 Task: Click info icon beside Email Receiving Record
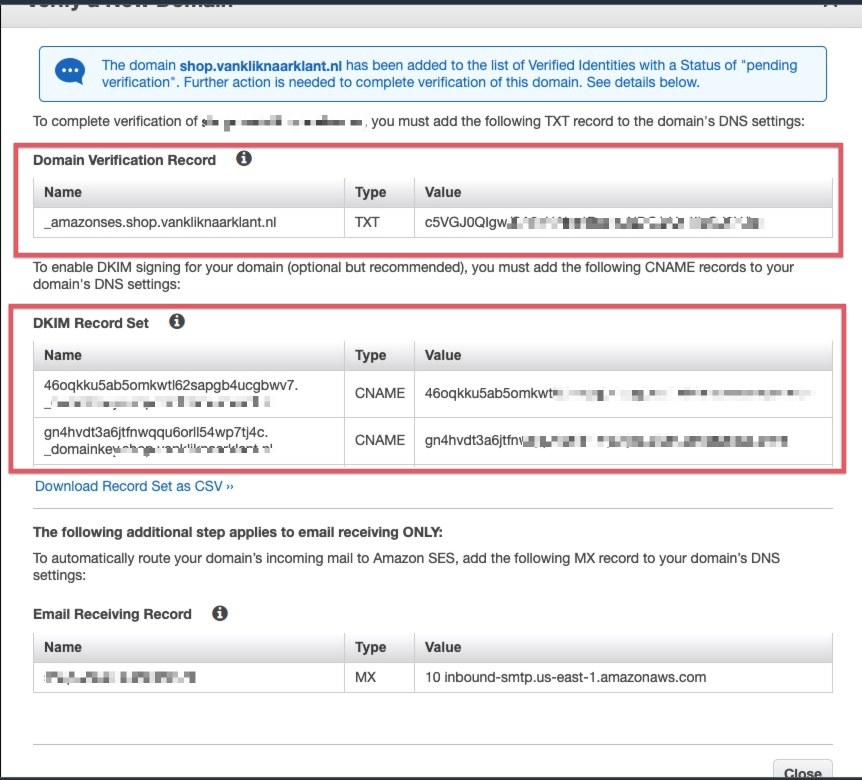click(220, 613)
